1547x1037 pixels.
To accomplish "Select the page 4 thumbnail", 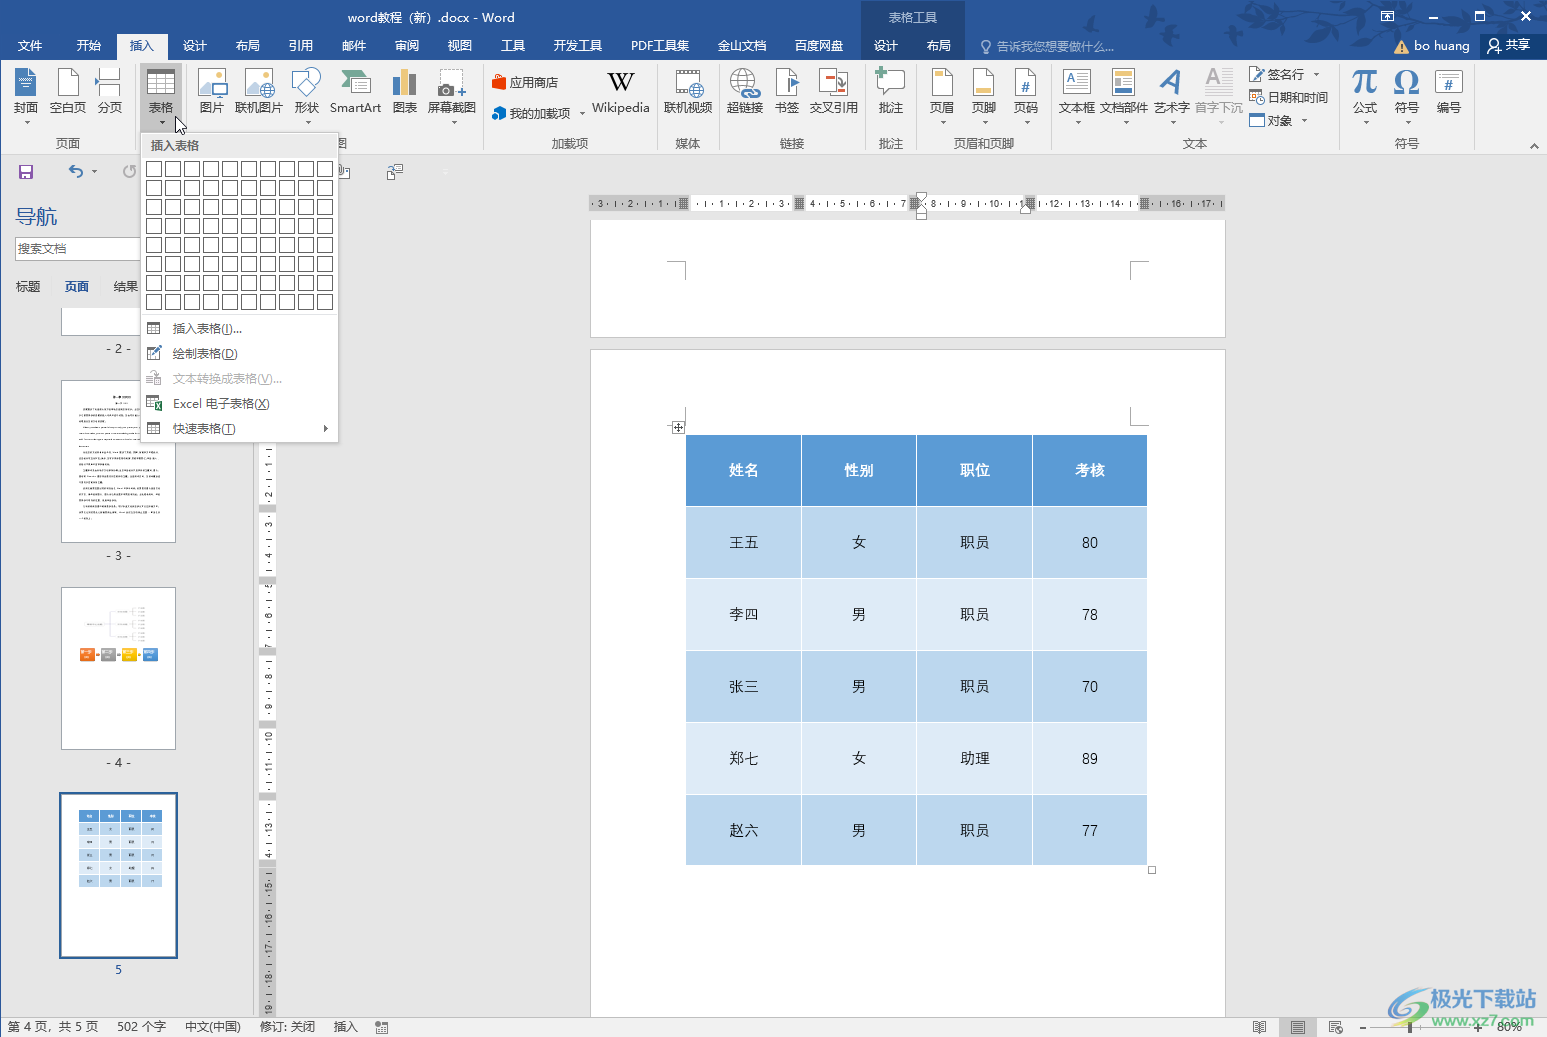I will (118, 668).
